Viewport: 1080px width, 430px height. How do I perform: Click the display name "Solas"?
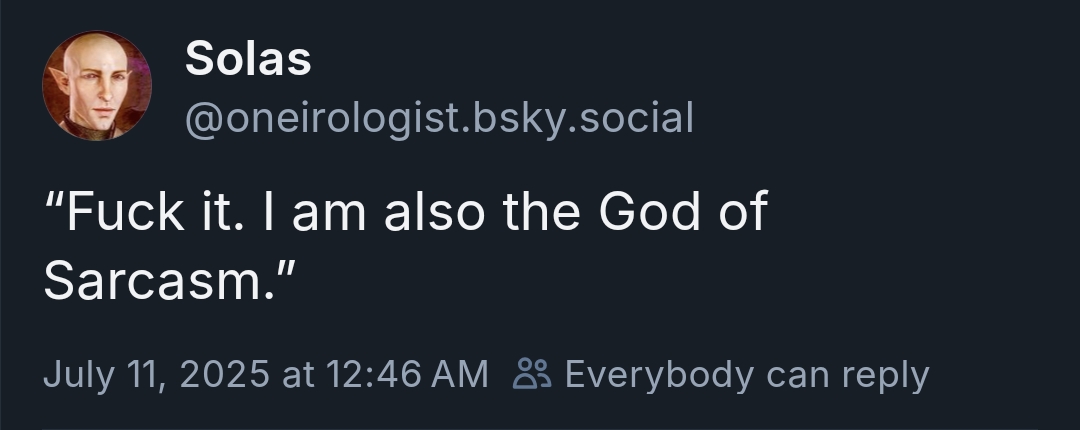click(248, 60)
